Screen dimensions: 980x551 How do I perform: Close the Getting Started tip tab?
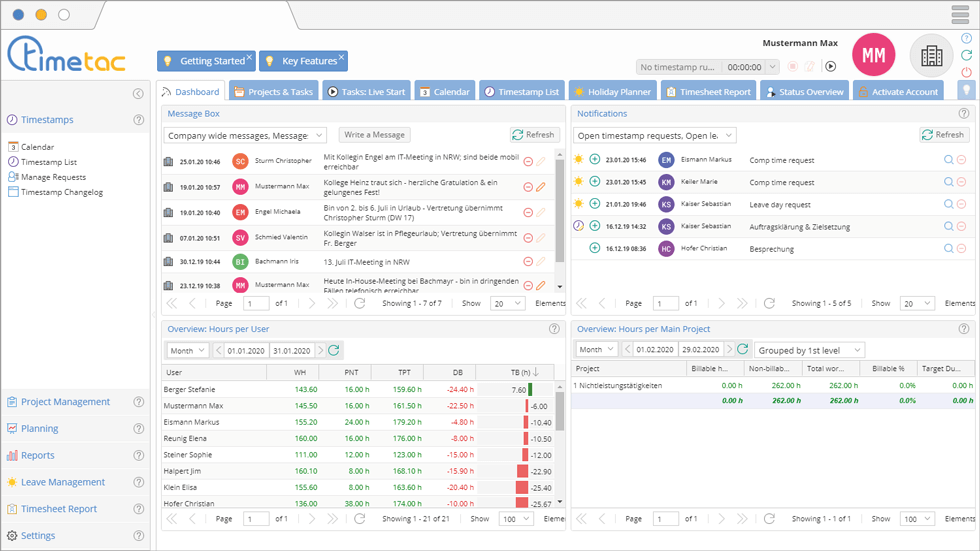249,57
